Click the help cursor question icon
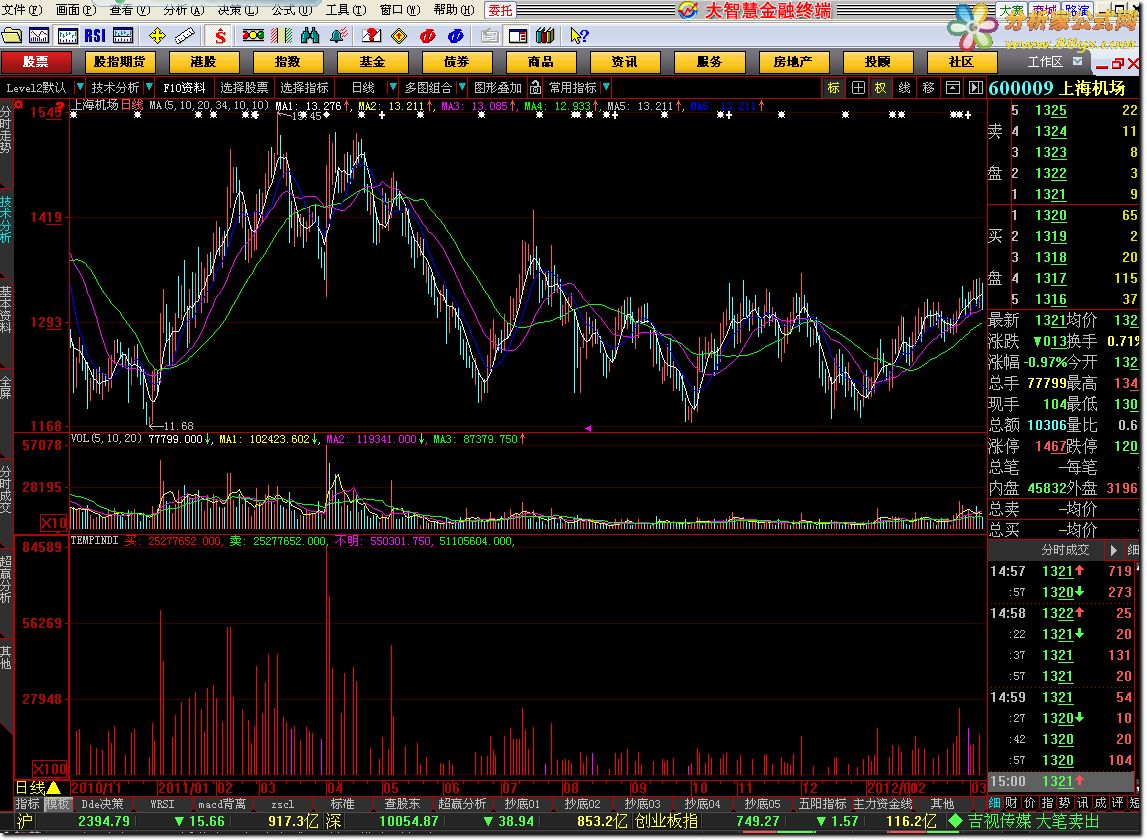The height and width of the screenshot is (840, 1147). click(579, 35)
